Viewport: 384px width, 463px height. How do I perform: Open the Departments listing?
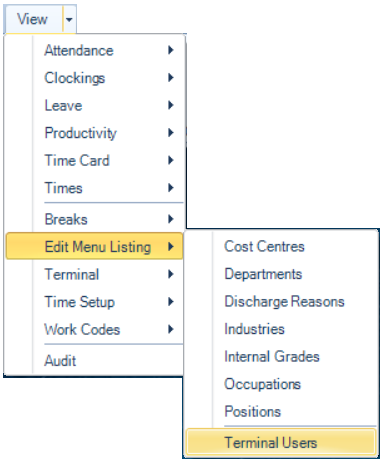[281, 274]
